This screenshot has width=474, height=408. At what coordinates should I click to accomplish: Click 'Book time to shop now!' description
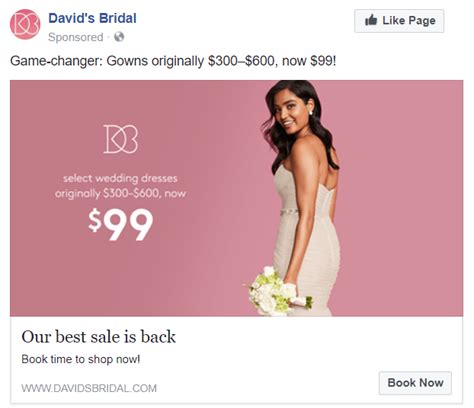click(81, 359)
